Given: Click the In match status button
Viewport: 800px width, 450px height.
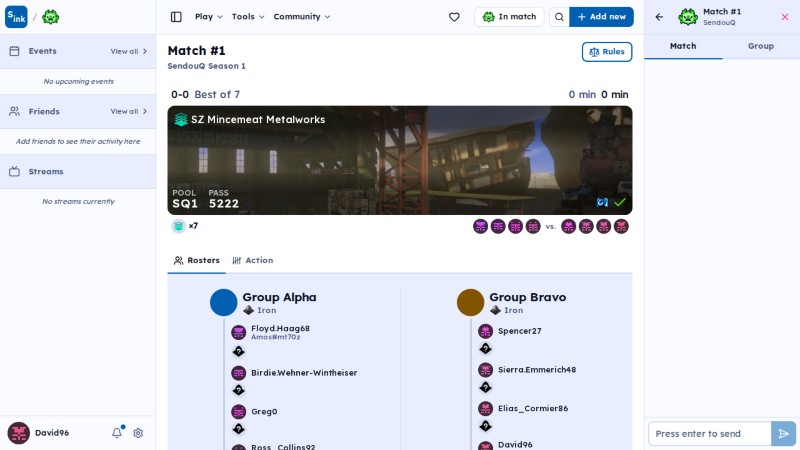Looking at the screenshot, I should pyautogui.click(x=509, y=17).
